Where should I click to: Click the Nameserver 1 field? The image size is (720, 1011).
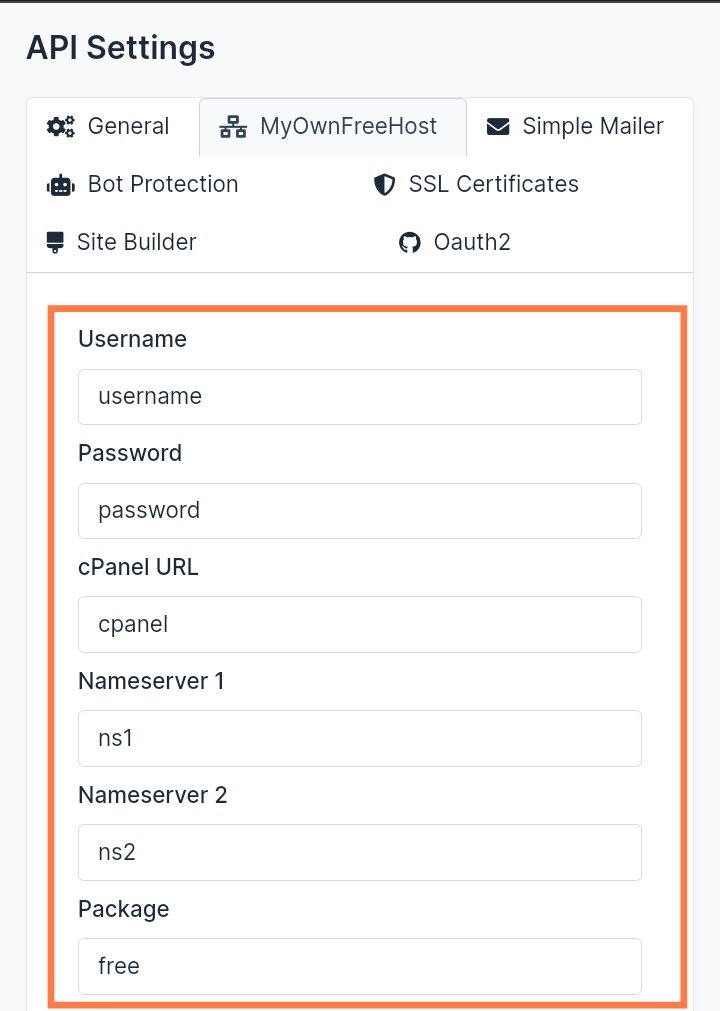pos(360,738)
